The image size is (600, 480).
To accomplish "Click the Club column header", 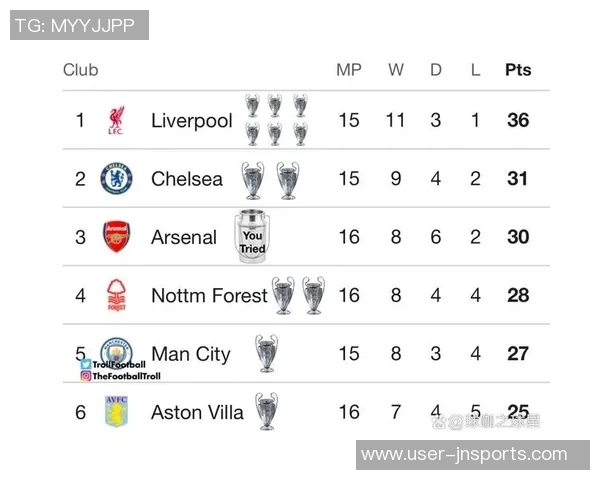I will pos(80,70).
